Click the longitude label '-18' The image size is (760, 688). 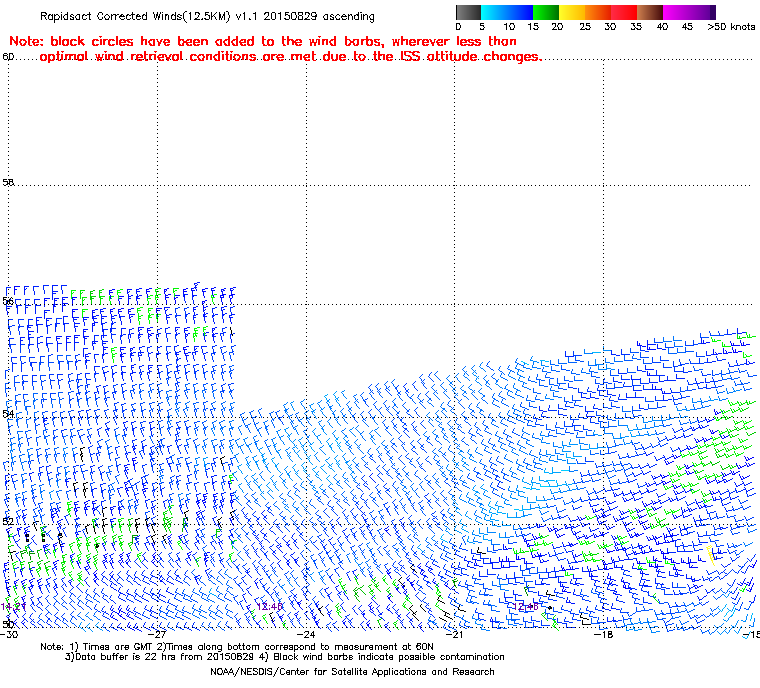tap(603, 634)
